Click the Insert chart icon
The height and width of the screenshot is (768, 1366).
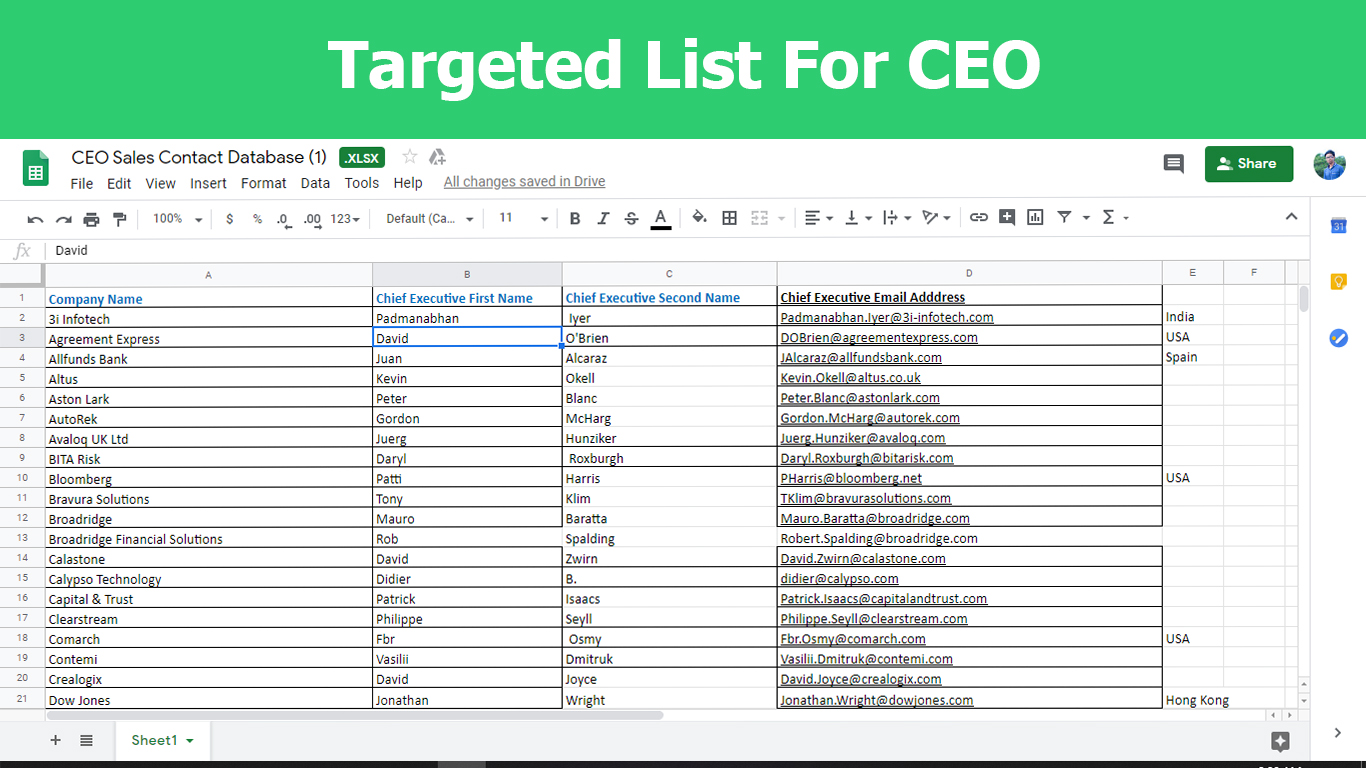(1035, 218)
